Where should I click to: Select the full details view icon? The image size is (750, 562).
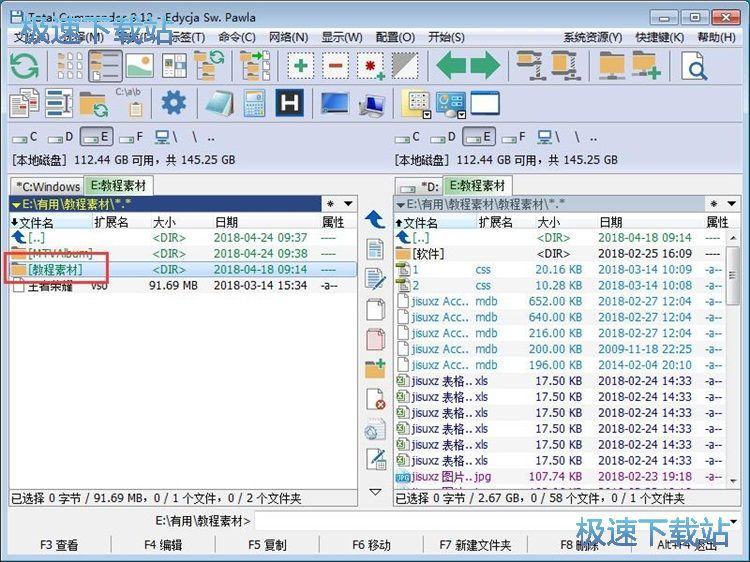coord(105,66)
